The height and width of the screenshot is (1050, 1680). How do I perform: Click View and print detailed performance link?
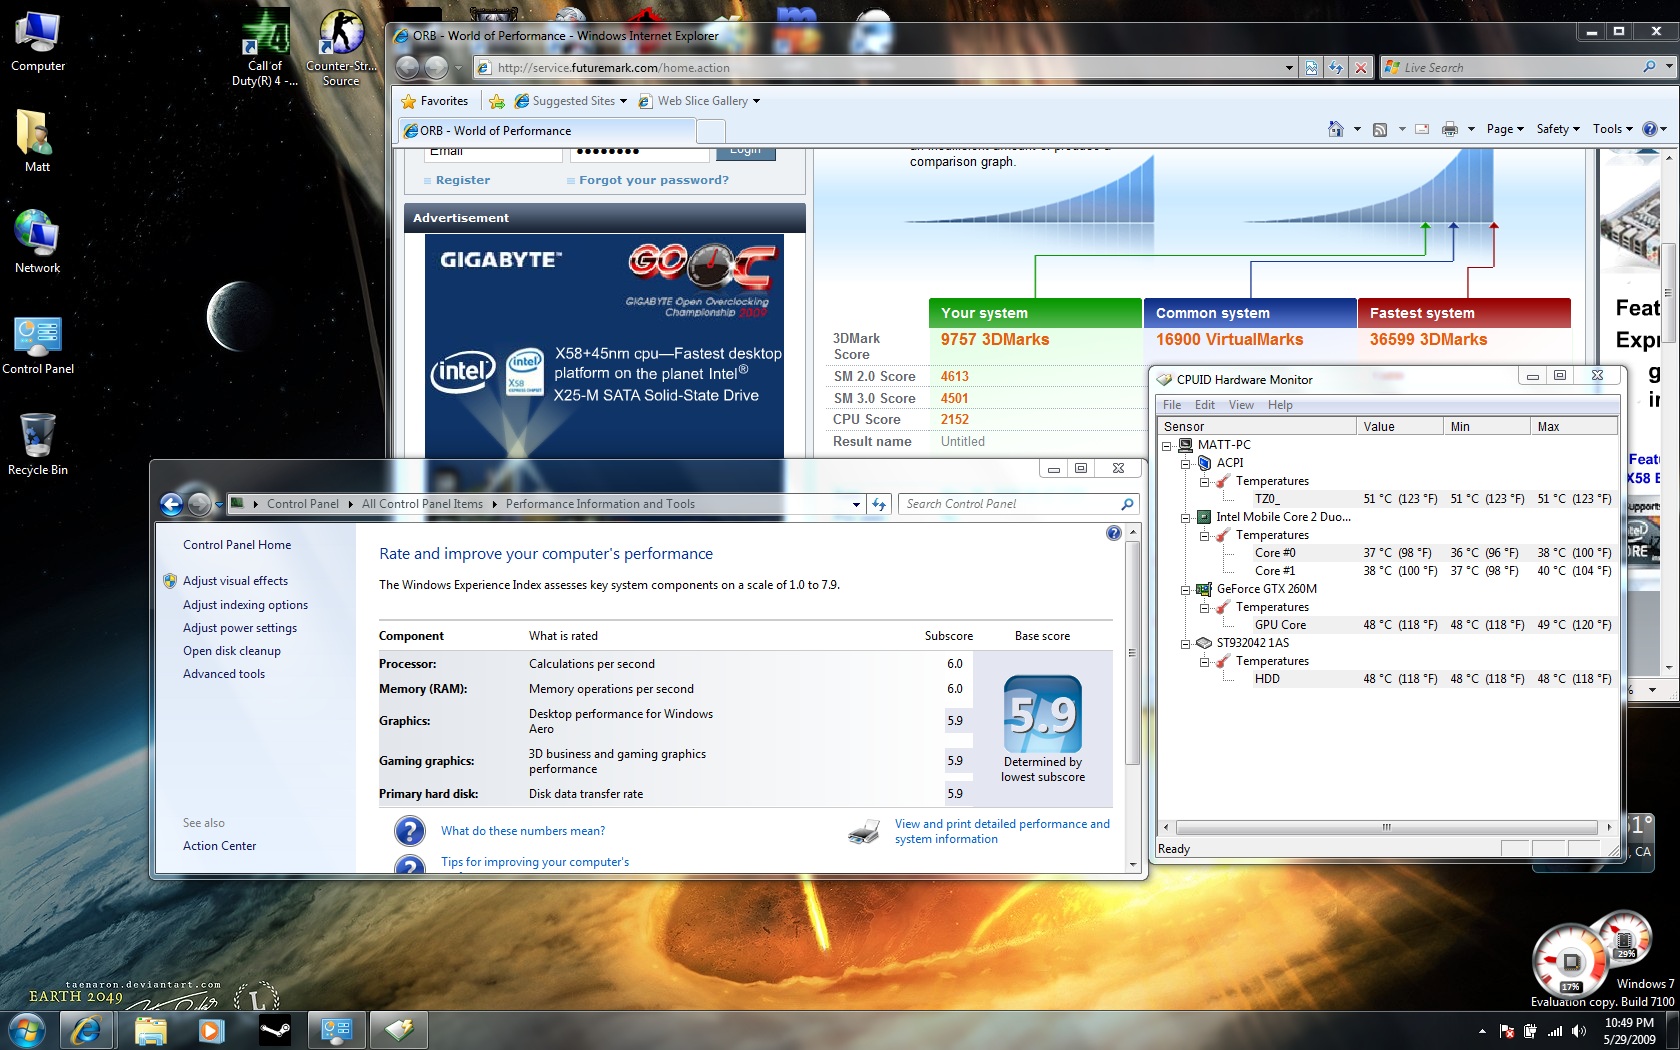[1002, 831]
